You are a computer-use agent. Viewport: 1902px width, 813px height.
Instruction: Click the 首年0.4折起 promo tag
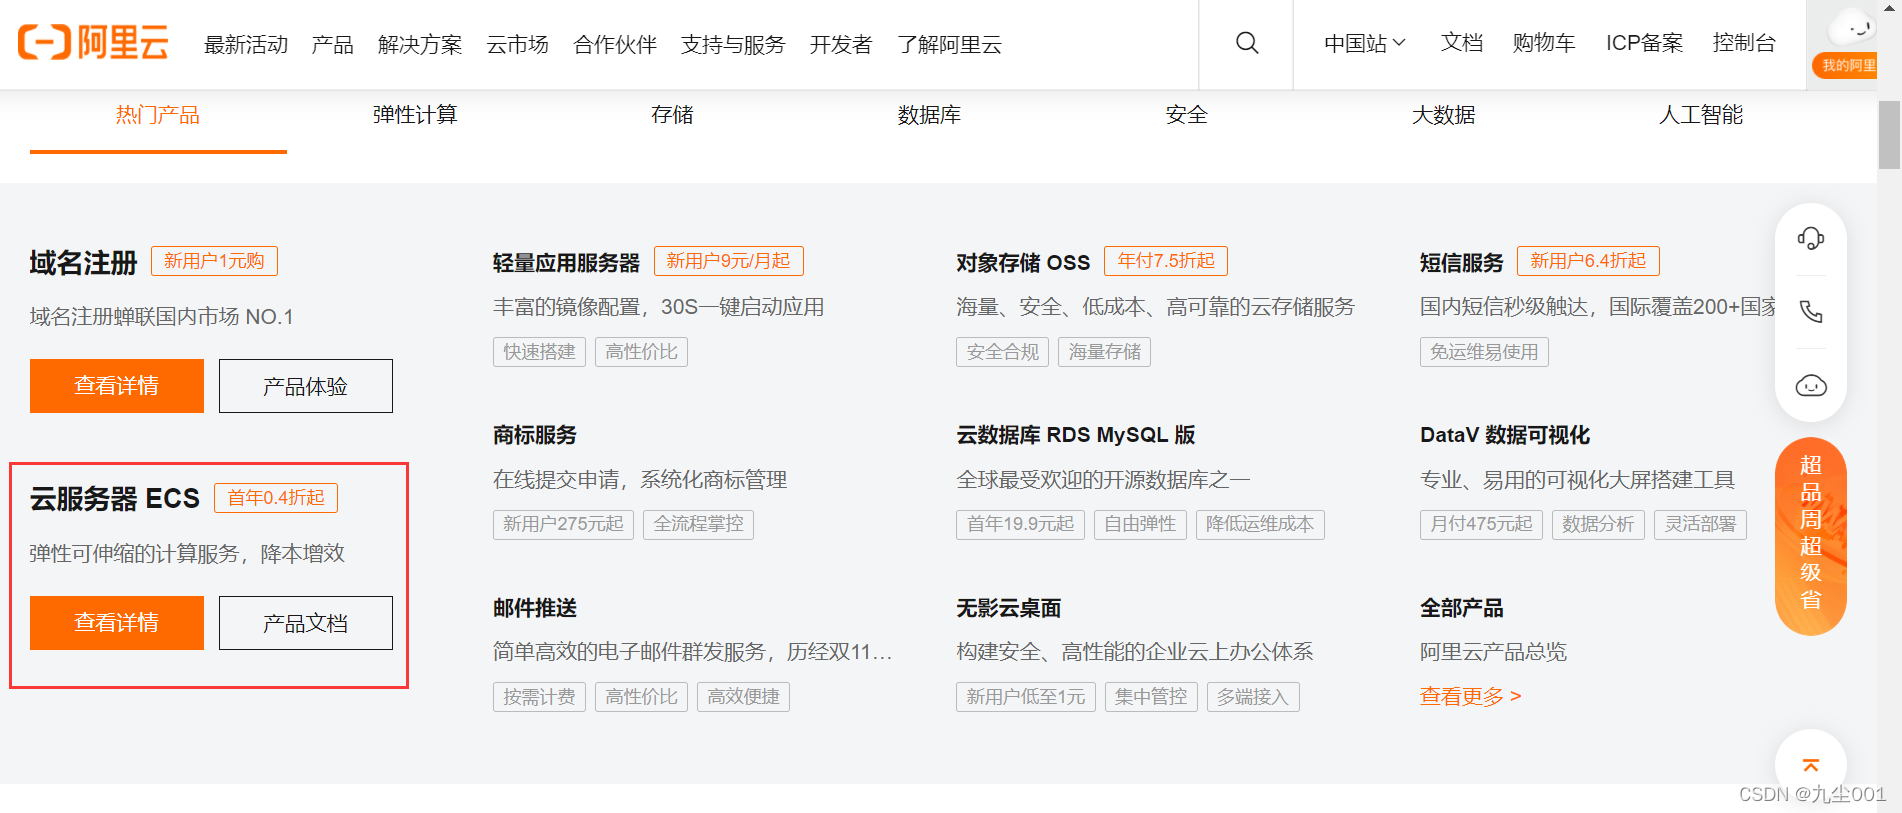click(x=276, y=498)
